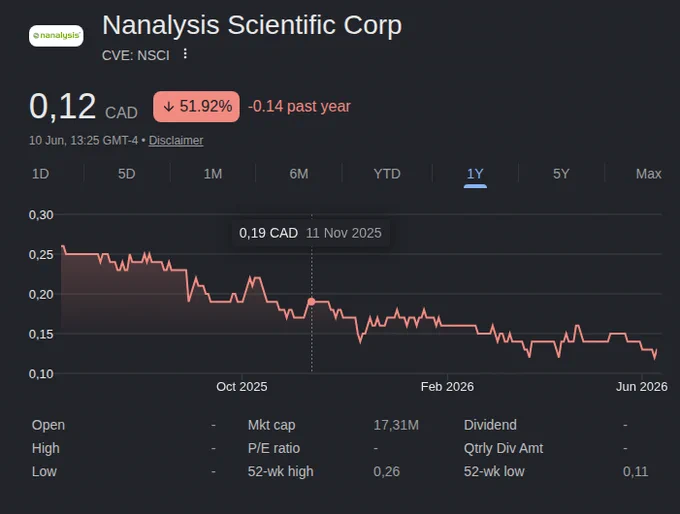Click the Jun 2026 axis label
The image size is (680, 514).
(x=642, y=386)
